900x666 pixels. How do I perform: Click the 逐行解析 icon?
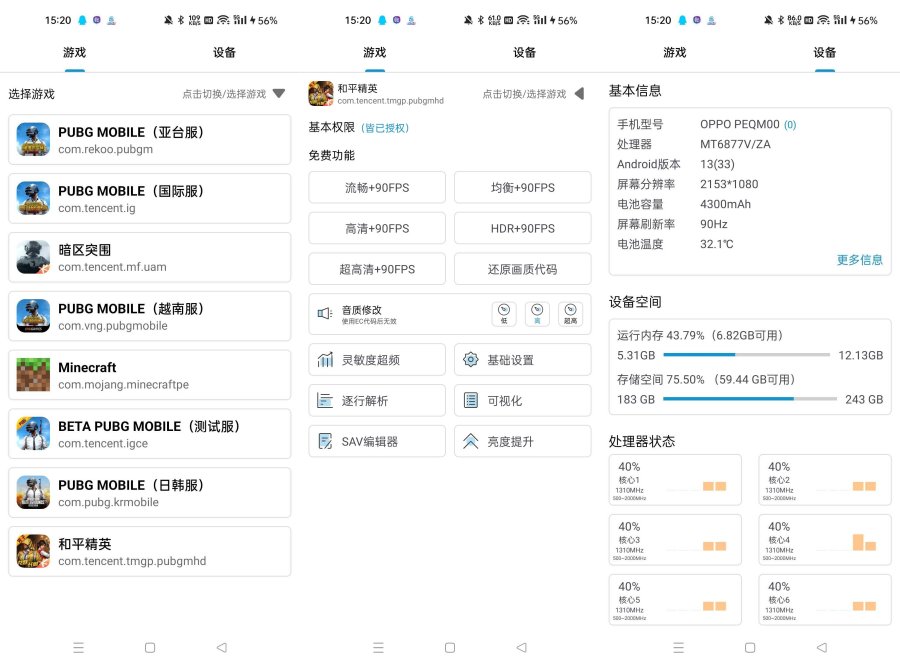point(325,401)
